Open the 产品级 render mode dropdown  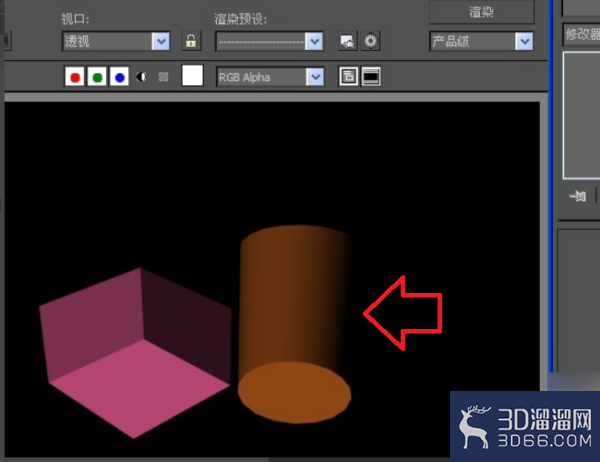pyautogui.click(x=481, y=41)
